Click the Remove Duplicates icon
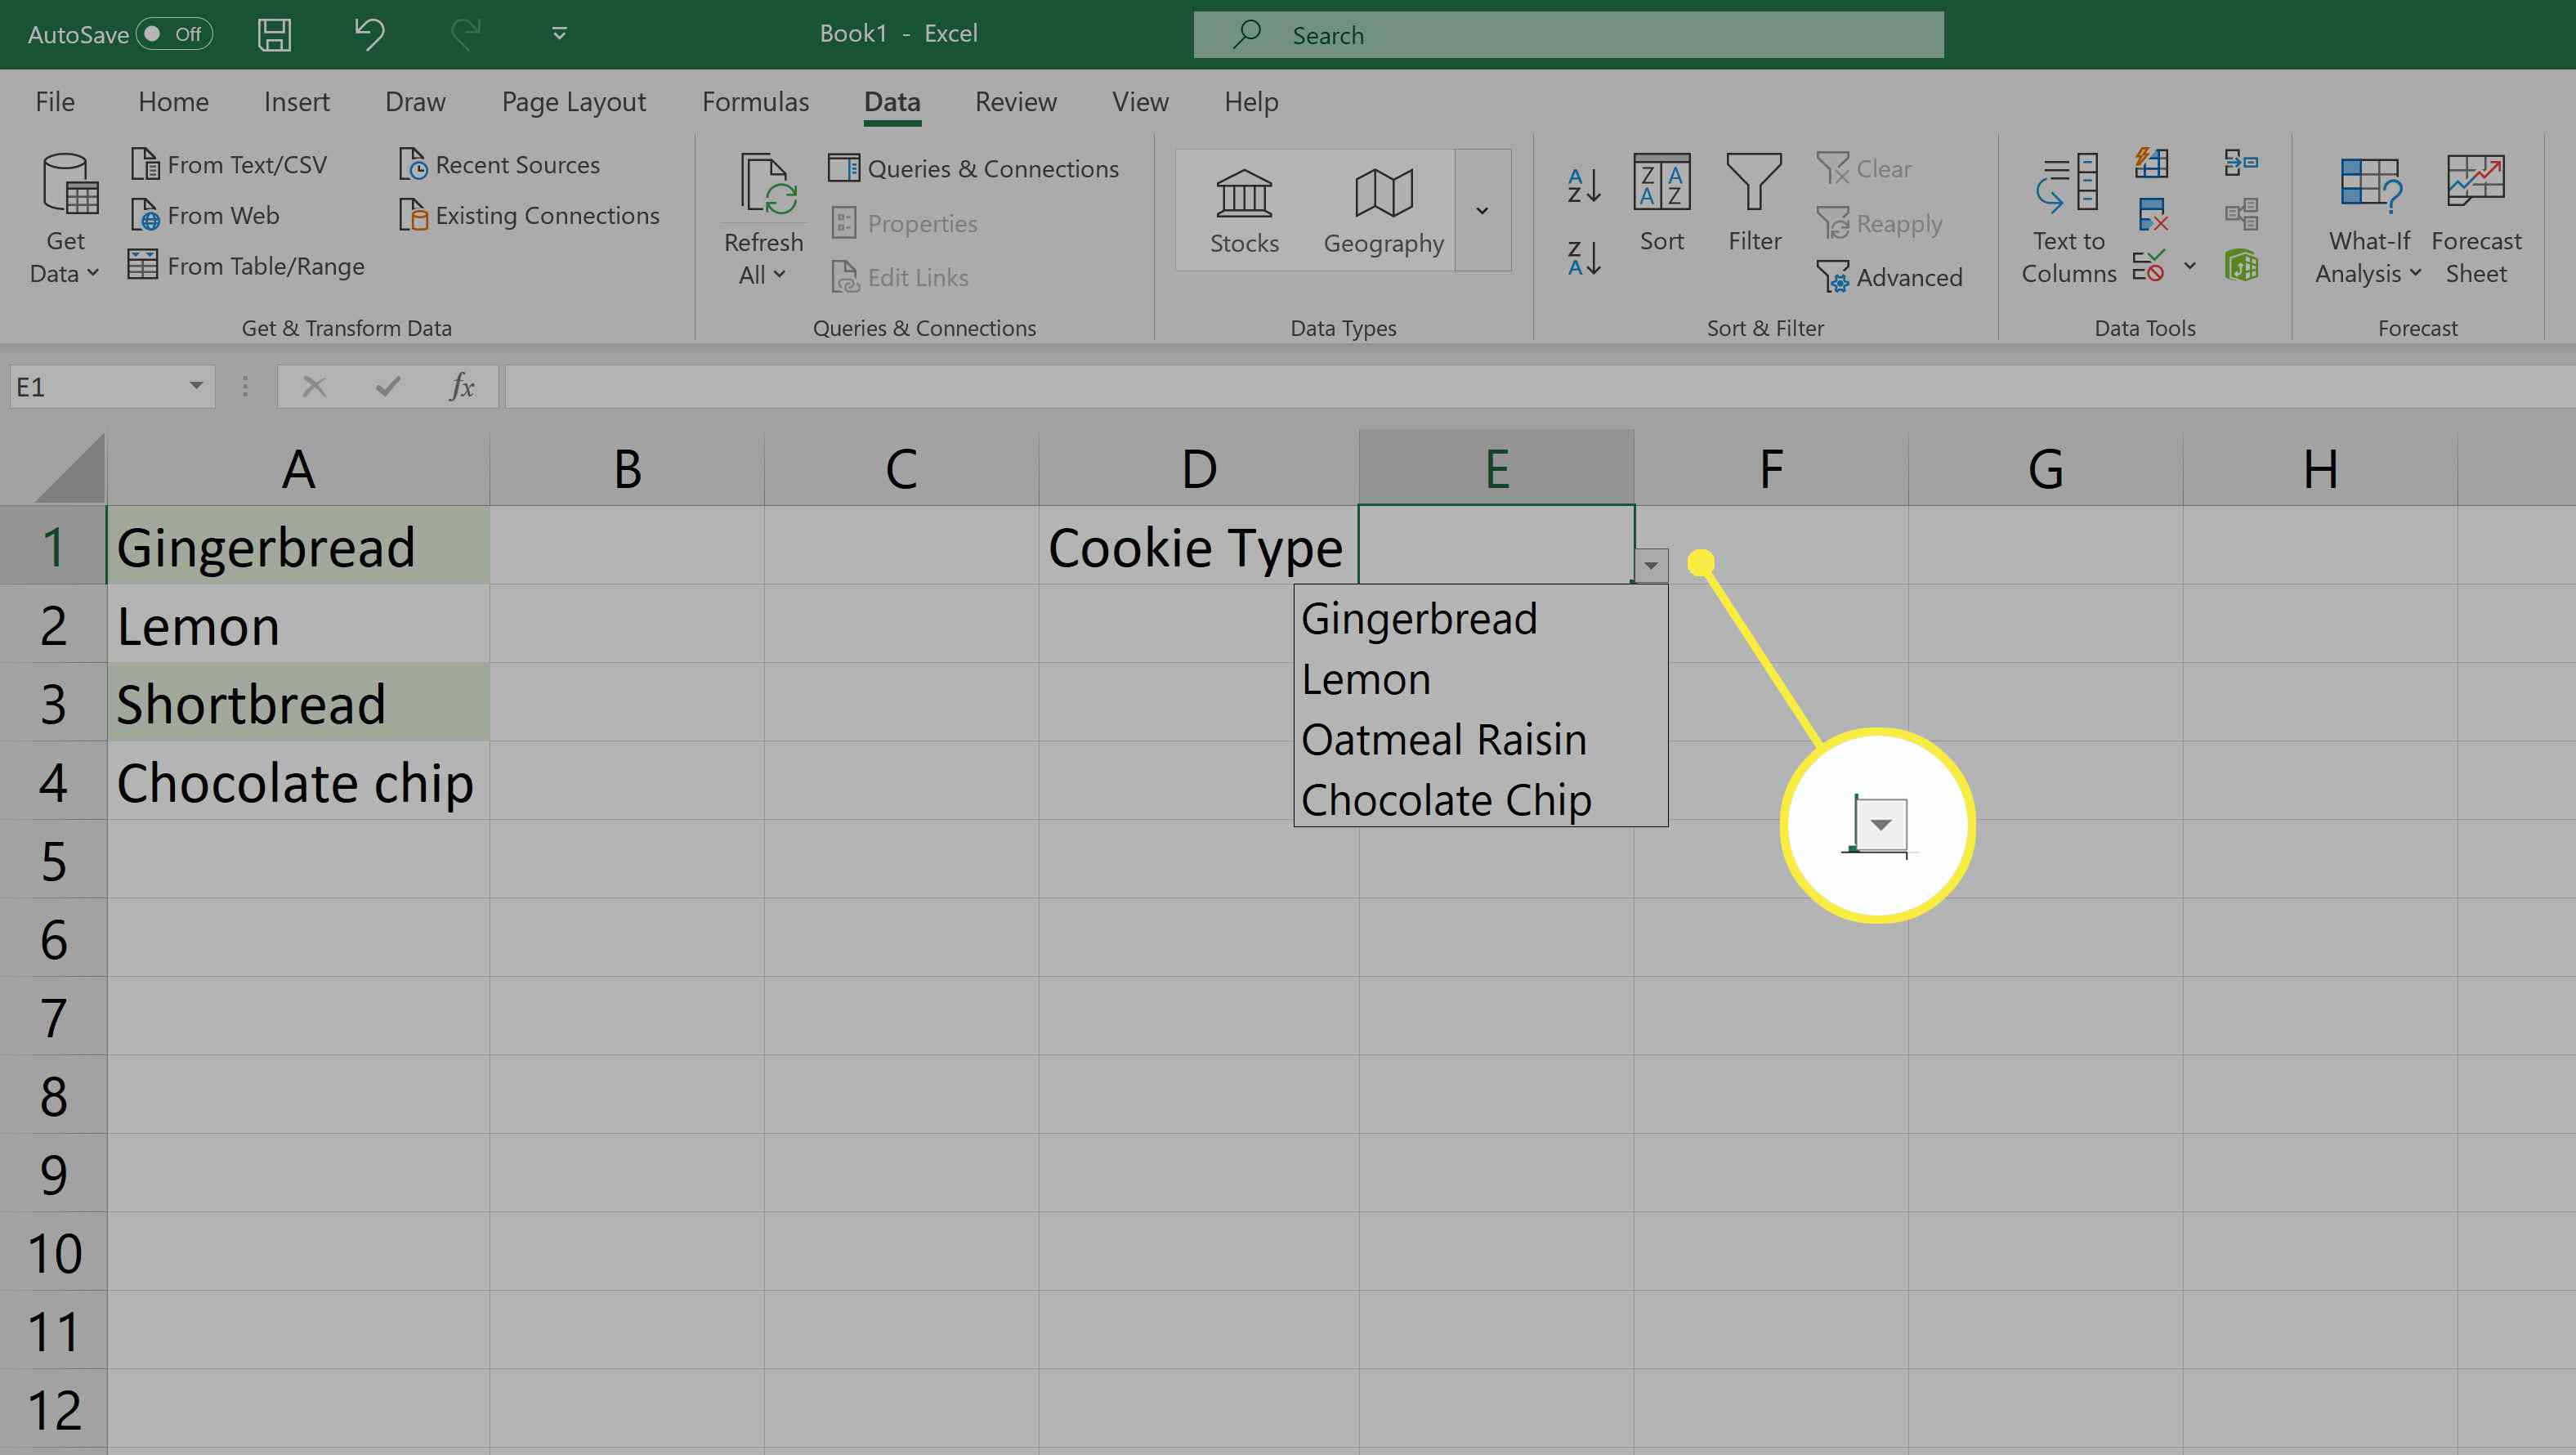Viewport: 2576px width, 1455px height. (2151, 215)
